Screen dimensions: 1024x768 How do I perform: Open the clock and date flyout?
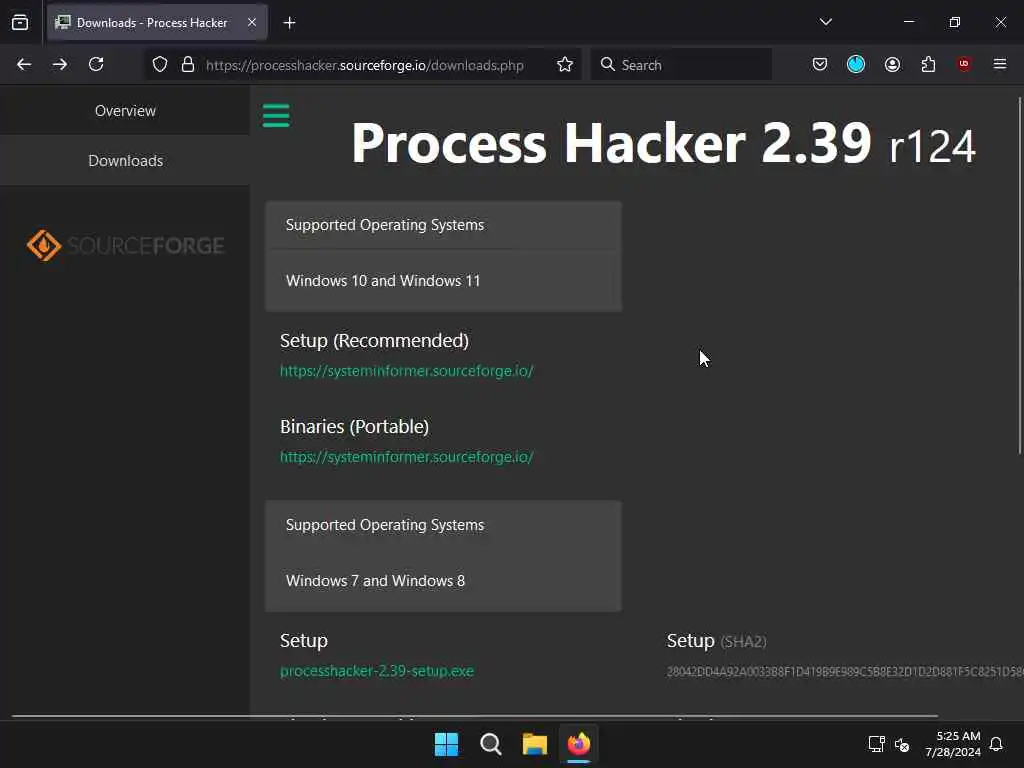pyautogui.click(x=953, y=744)
